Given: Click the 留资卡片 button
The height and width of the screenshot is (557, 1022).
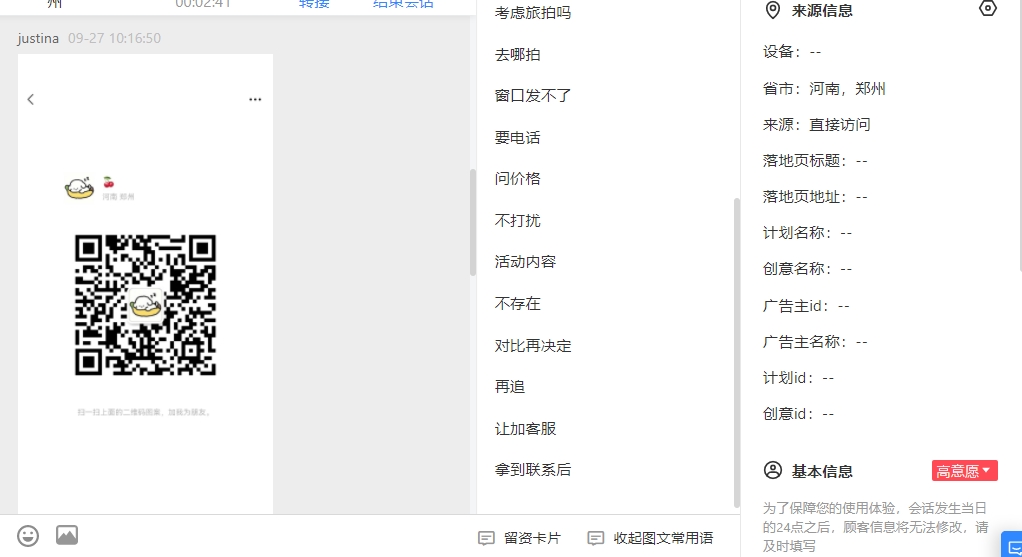Looking at the screenshot, I should (519, 538).
